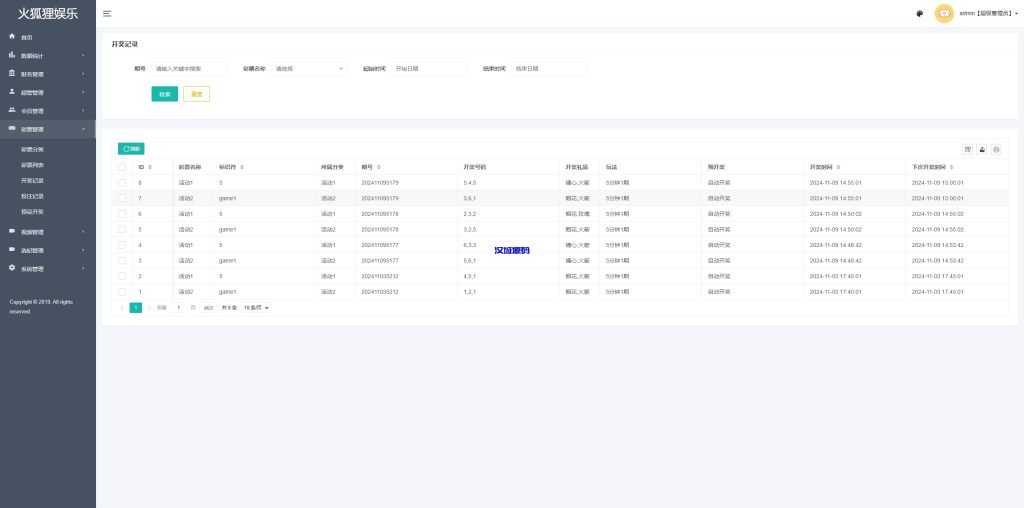Tick the select-all checkbox in table header
The width and height of the screenshot is (1024, 508).
coord(122,167)
